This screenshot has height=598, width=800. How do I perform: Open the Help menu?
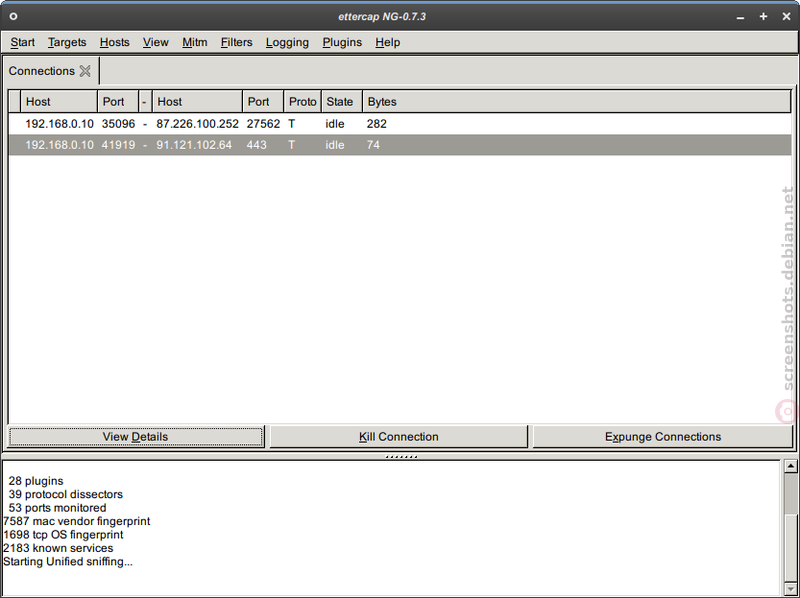tap(387, 42)
